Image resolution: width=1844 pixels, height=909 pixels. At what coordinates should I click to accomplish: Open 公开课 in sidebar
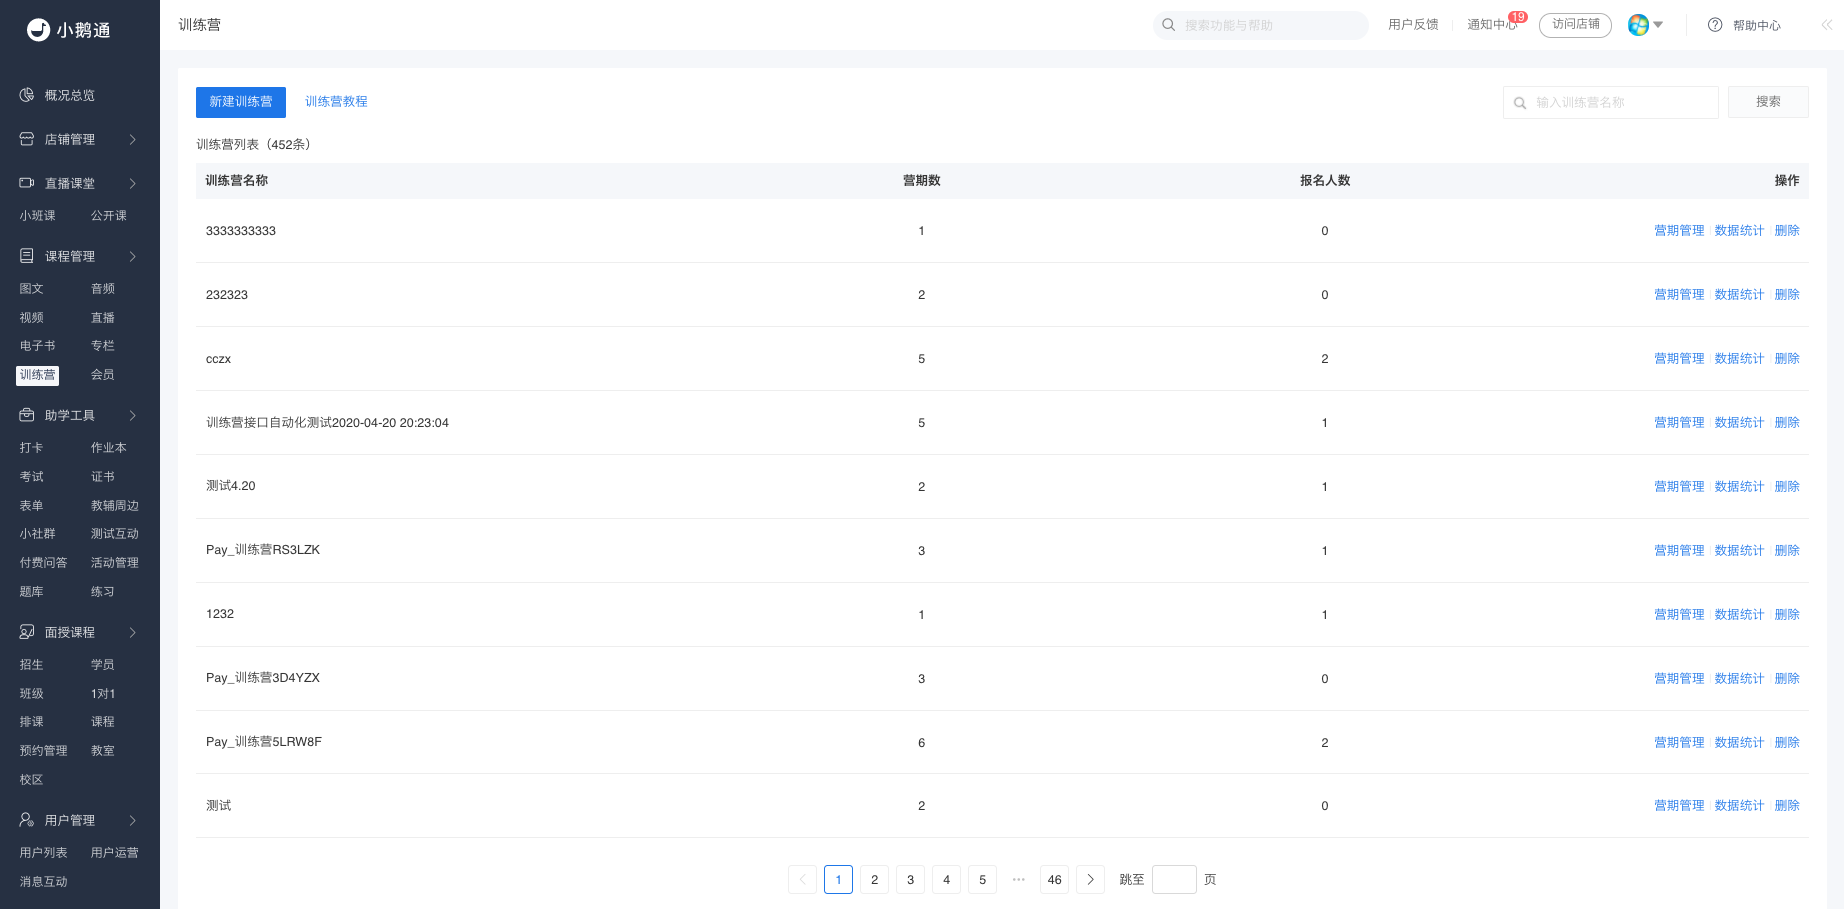pos(109,216)
